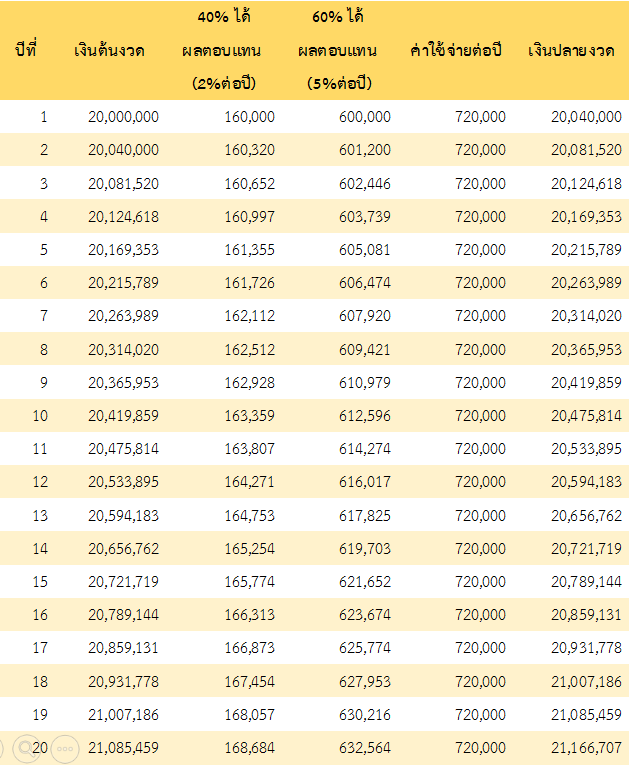The image size is (629, 768).
Task: Select ending balance 21,007,186 in year 18
Action: point(586,680)
